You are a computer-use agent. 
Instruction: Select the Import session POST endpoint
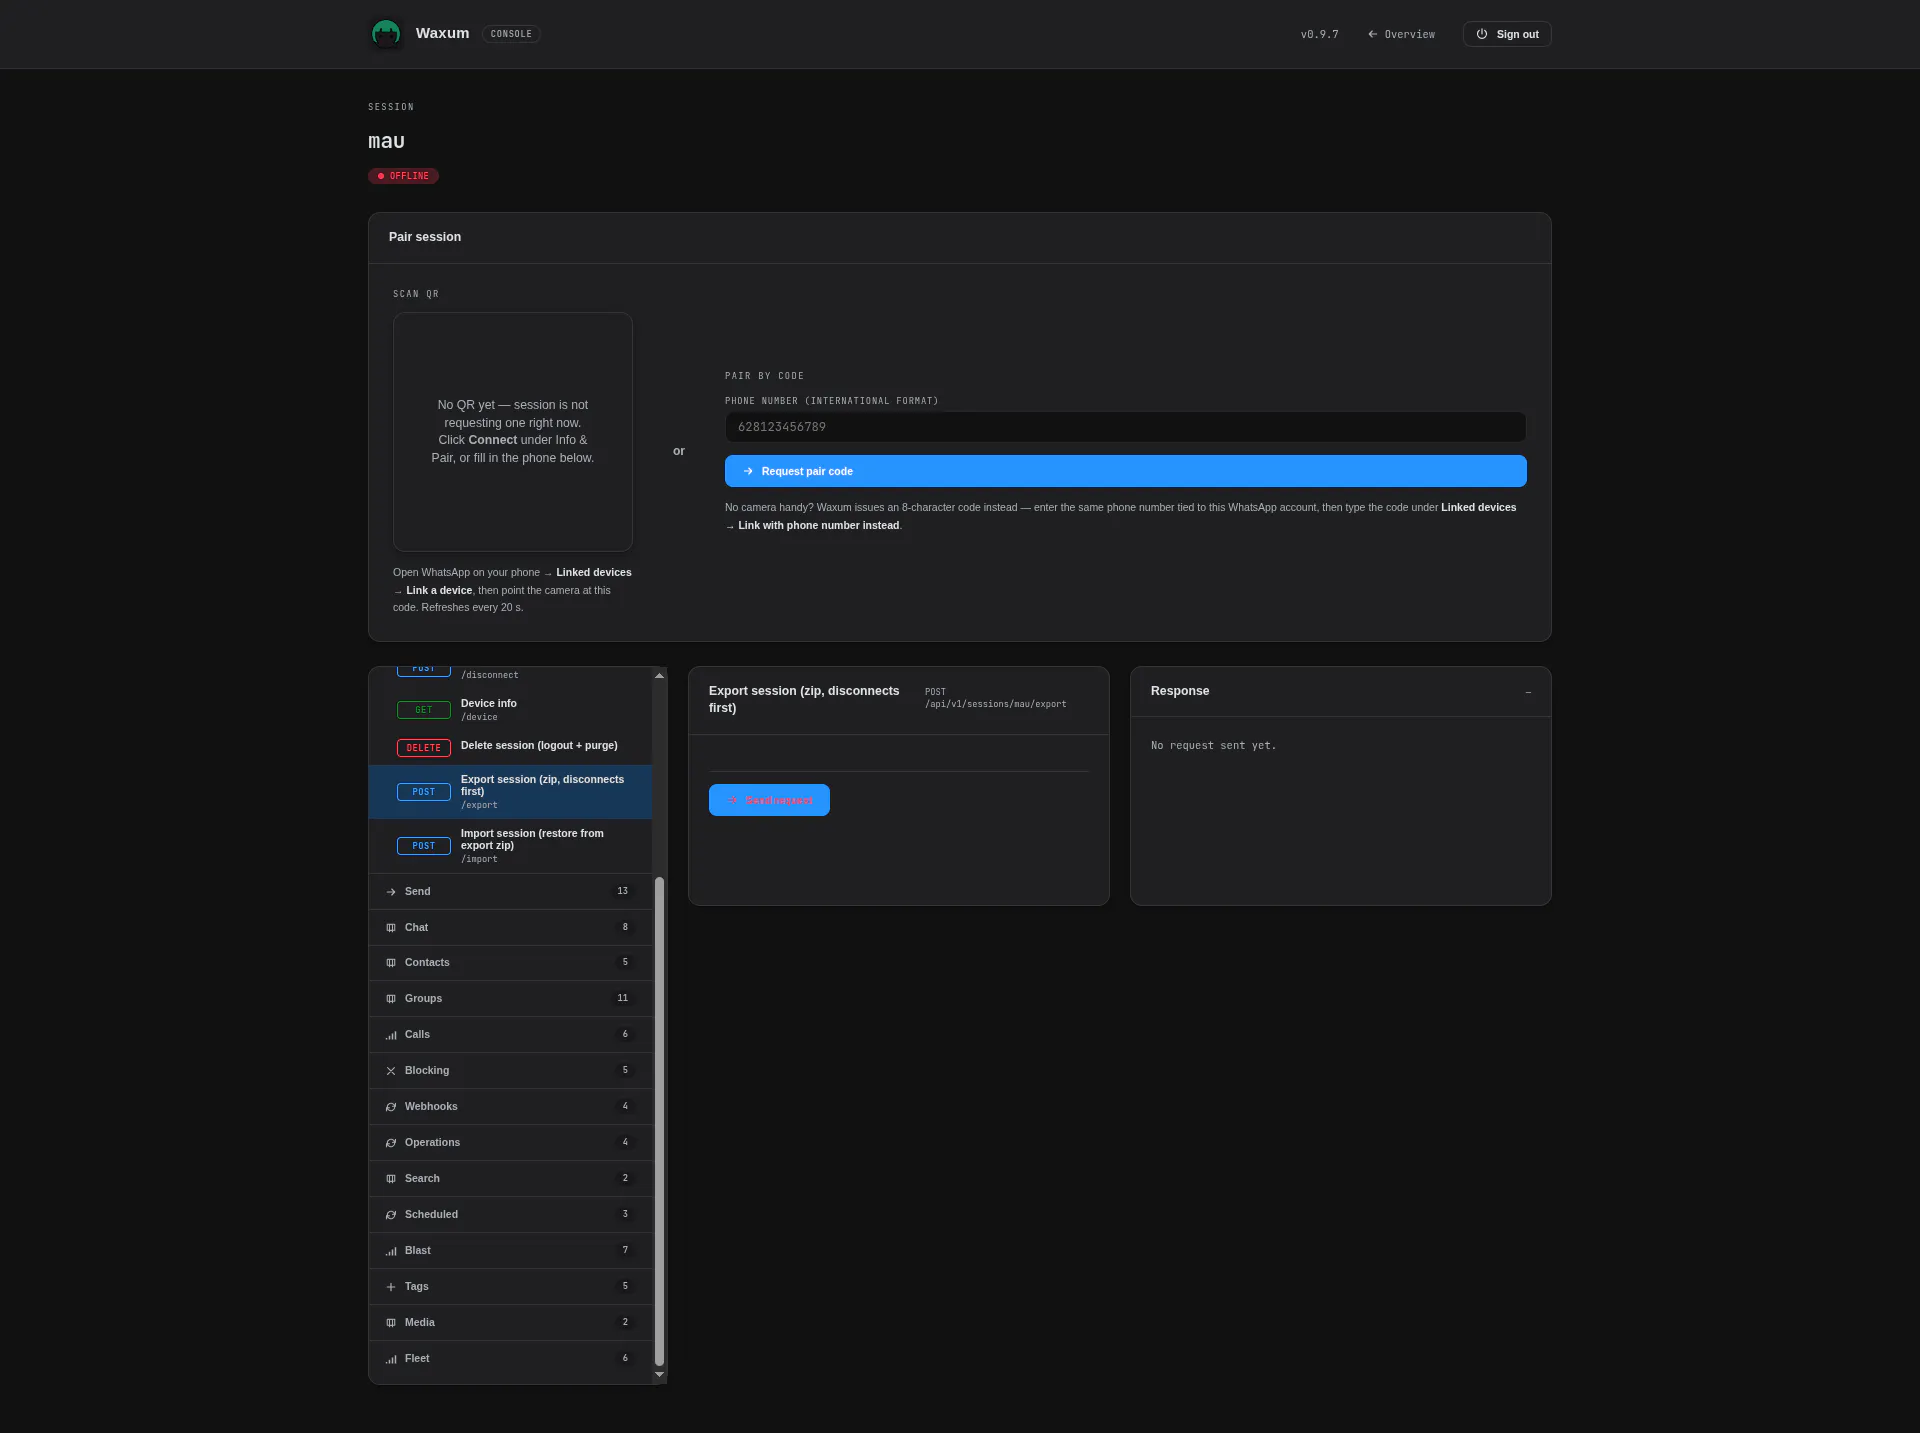coord(511,846)
